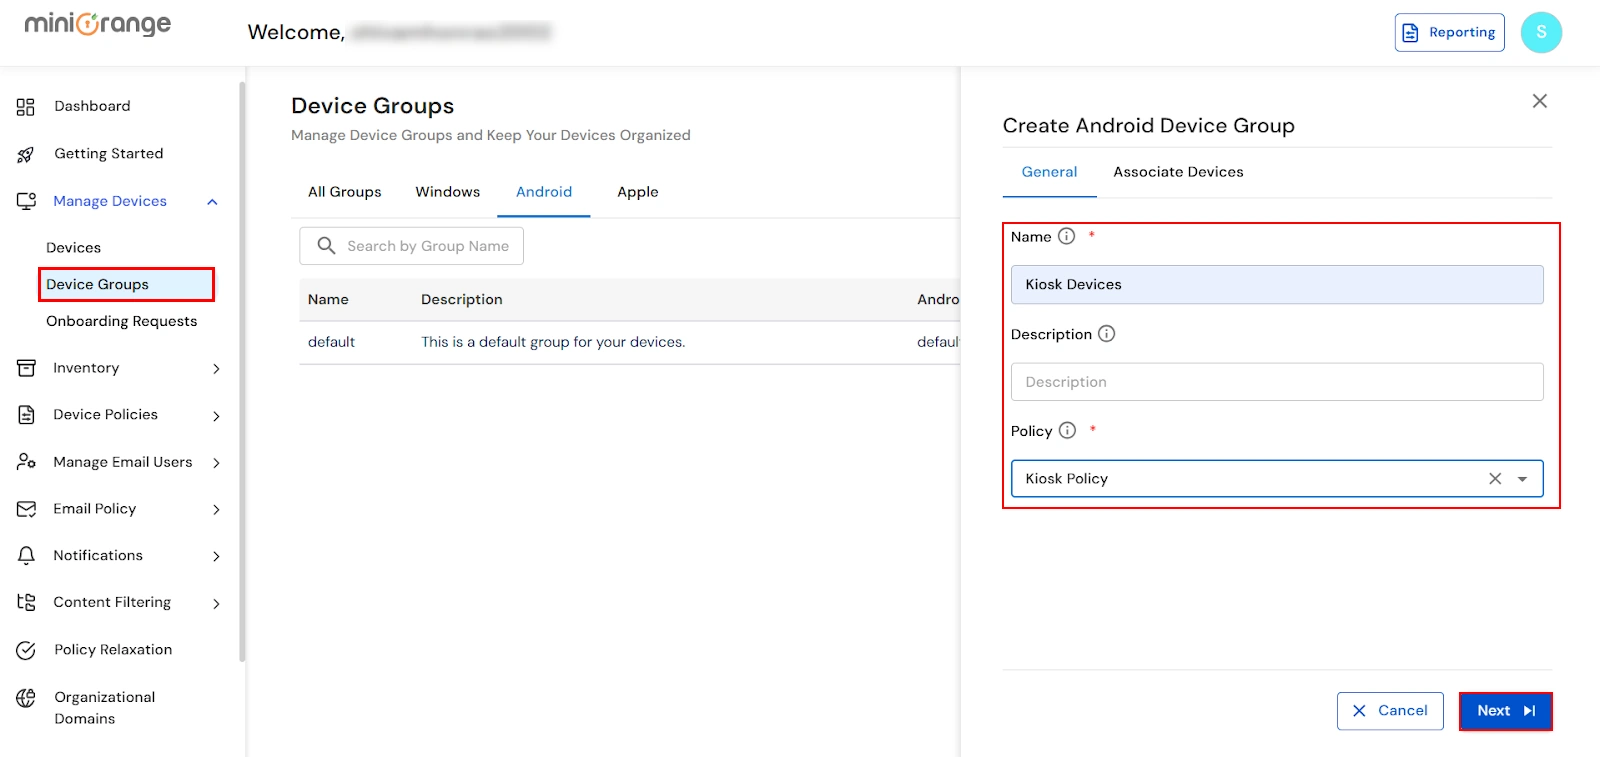Click the info icon beside Description label
The height and width of the screenshot is (757, 1600).
1106,334
